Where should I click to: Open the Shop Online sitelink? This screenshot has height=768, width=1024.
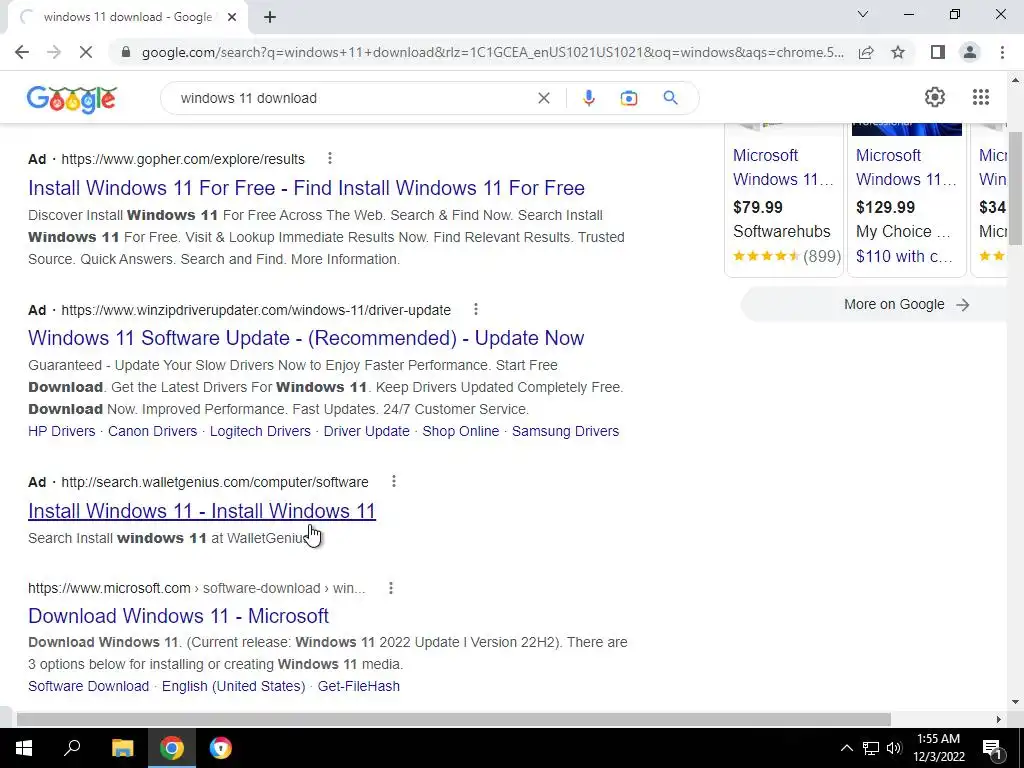460,431
